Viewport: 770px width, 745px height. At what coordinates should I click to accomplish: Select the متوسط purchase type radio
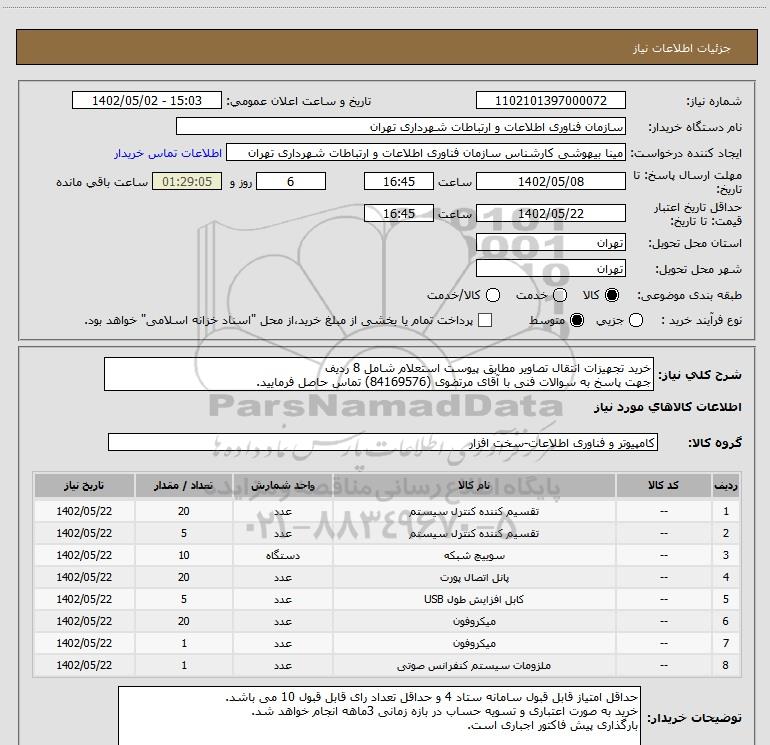[x=577, y=320]
